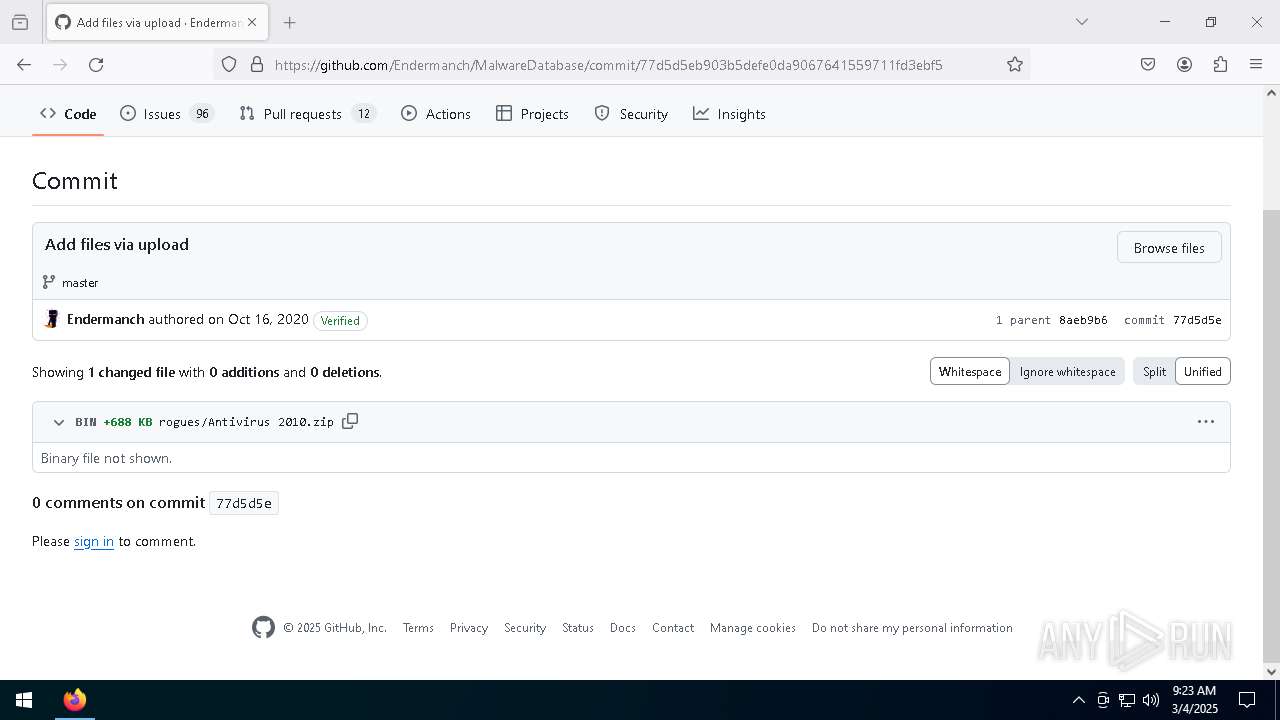Click the site security padlock icon
The height and width of the screenshot is (720, 1280).
pyautogui.click(x=257, y=65)
